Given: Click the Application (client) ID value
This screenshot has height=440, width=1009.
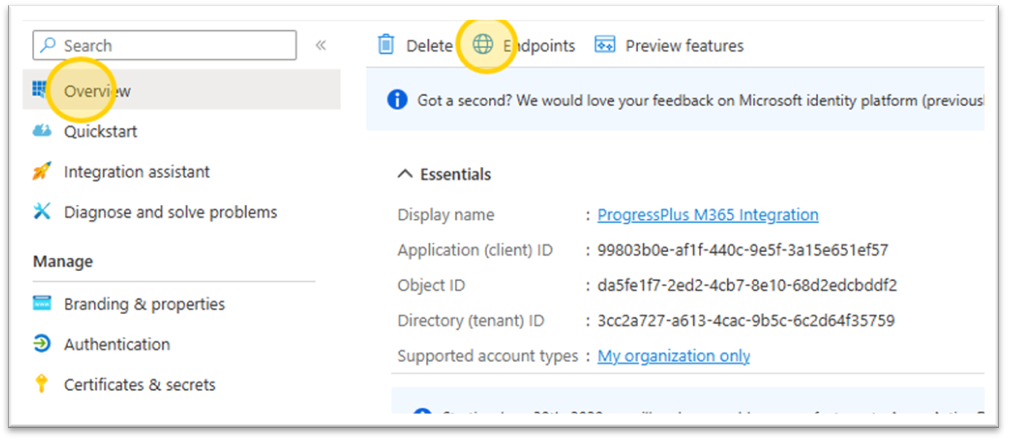Looking at the screenshot, I should pyautogui.click(x=743, y=250).
